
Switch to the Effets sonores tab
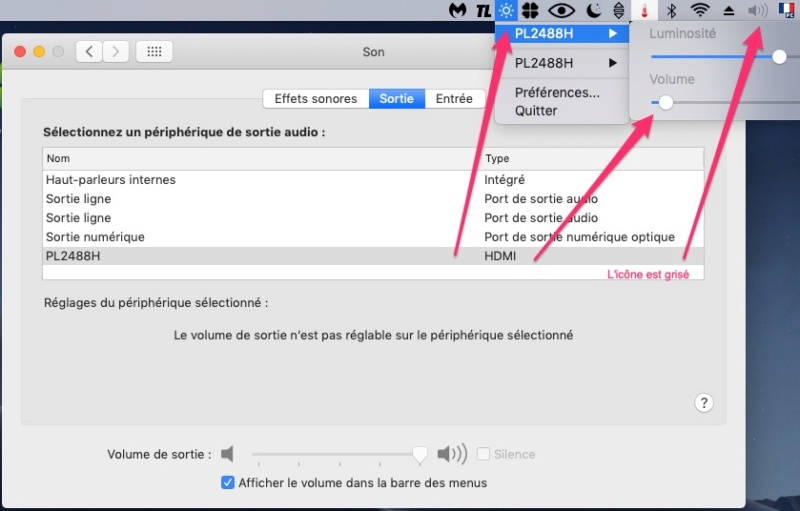click(316, 98)
